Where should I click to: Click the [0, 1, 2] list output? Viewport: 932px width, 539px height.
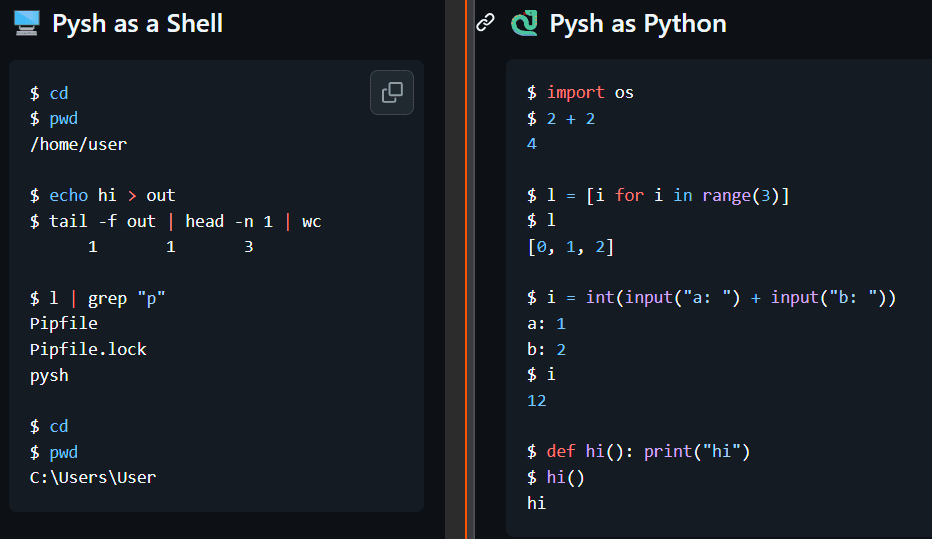click(x=570, y=246)
